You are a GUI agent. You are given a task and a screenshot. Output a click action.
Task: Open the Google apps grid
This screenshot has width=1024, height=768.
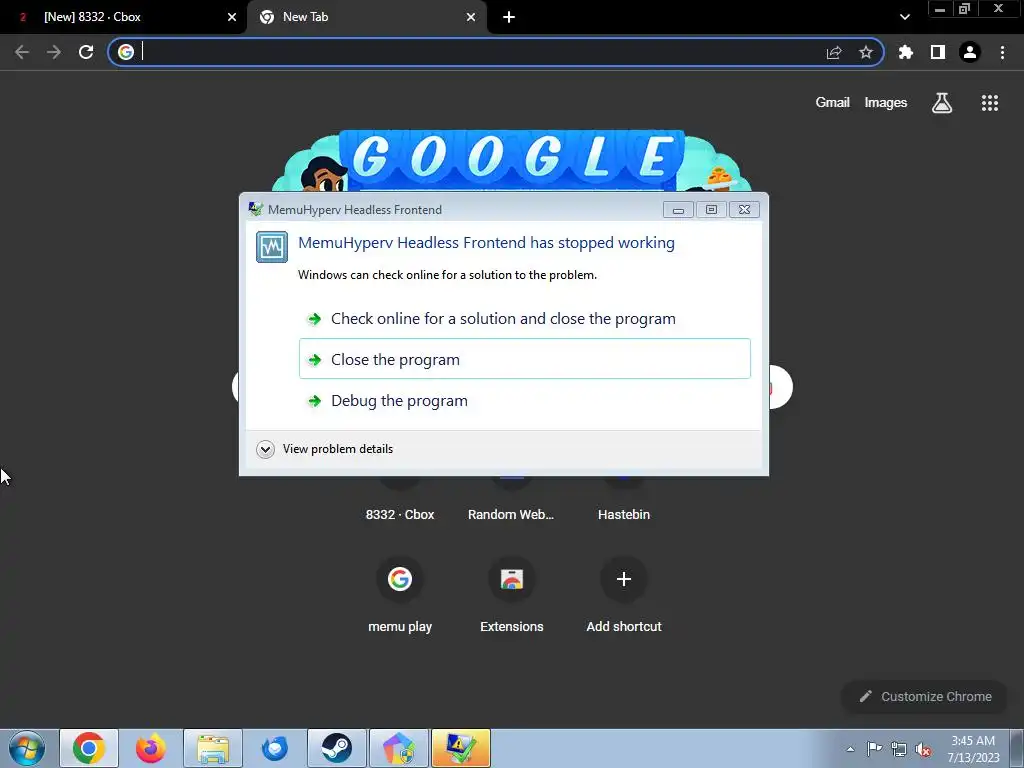pos(990,103)
